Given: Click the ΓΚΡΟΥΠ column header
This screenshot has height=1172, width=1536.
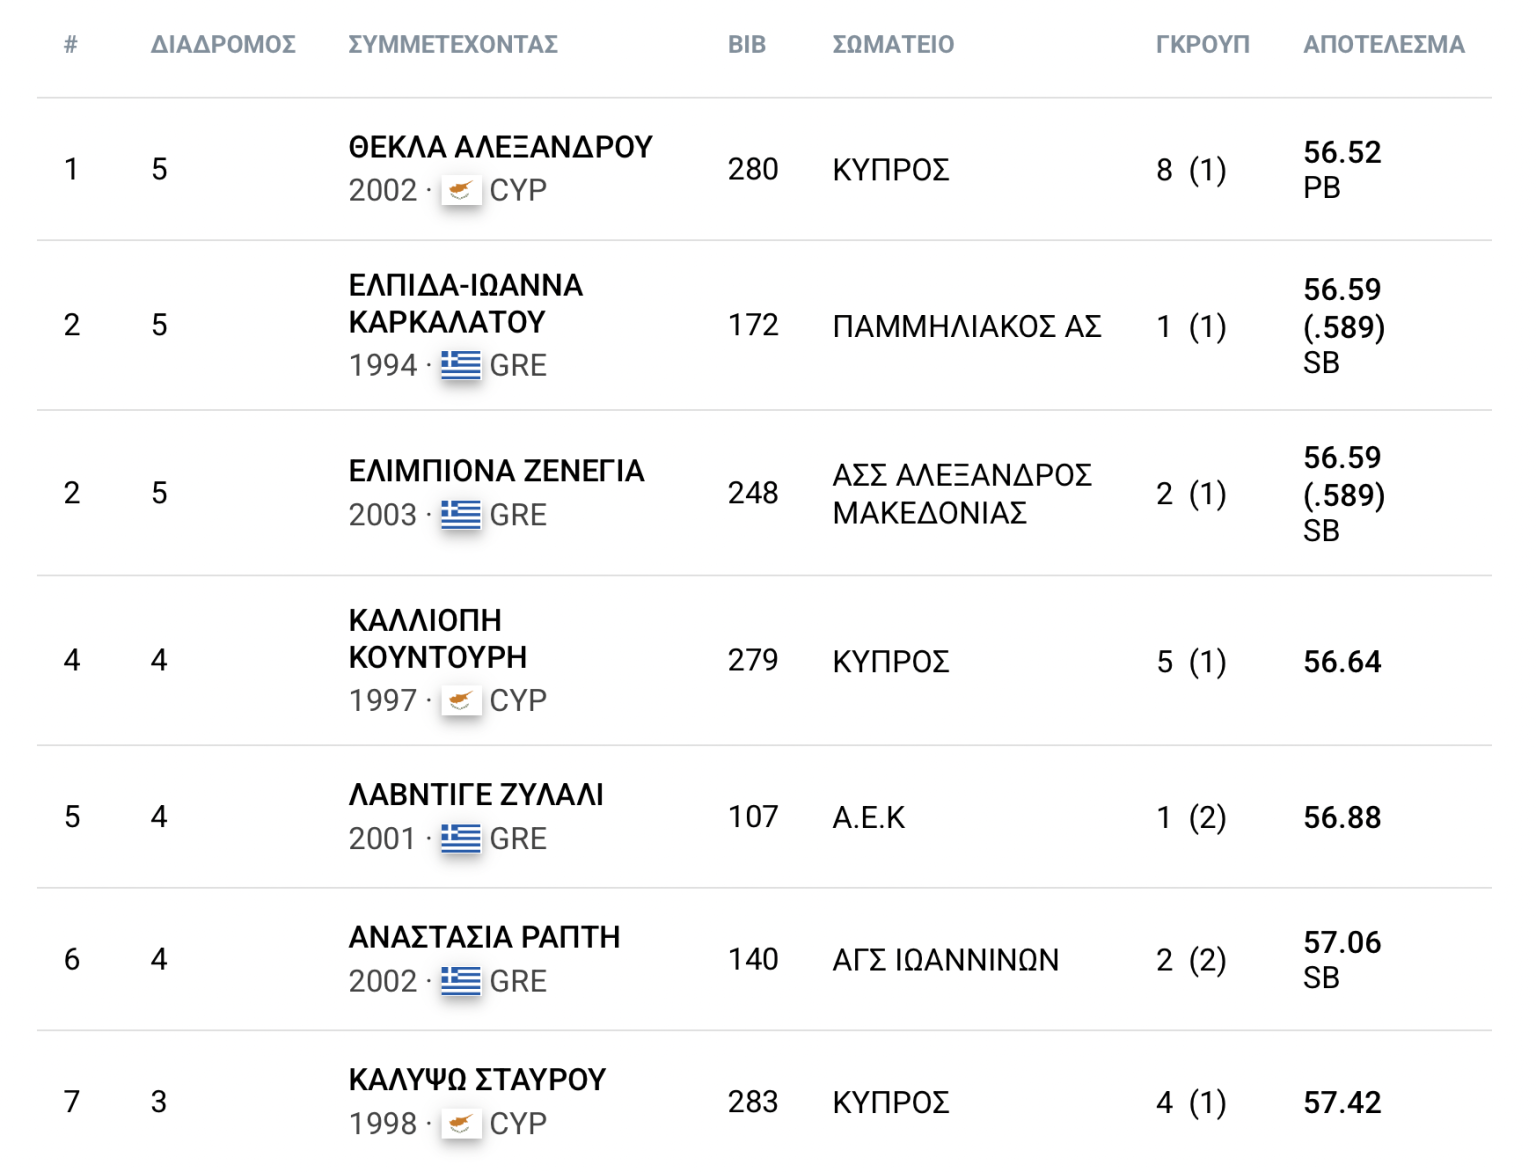Looking at the screenshot, I should click(x=1203, y=44).
